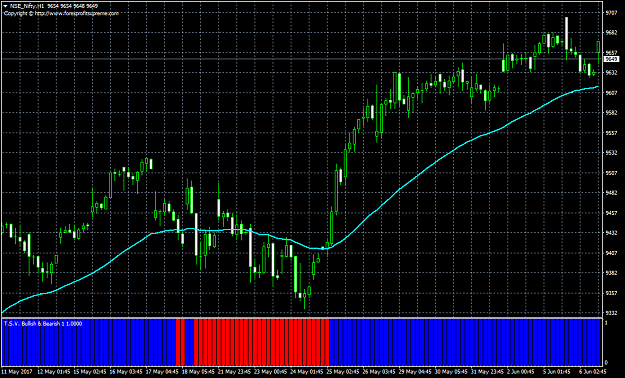Click the 18 May 05:45 time label
625x378 pixels.
pyautogui.click(x=198, y=372)
